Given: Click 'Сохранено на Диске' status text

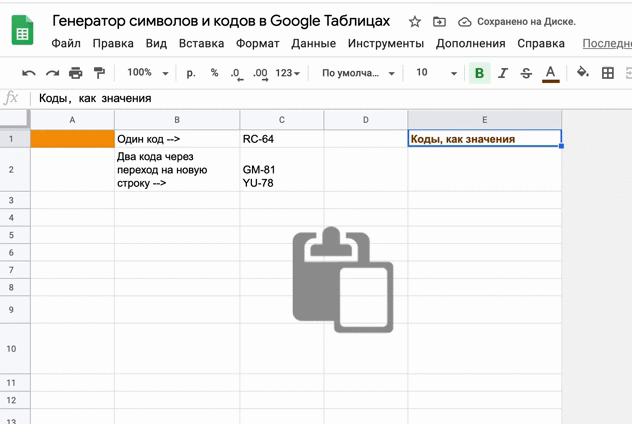Looking at the screenshot, I should click(526, 22).
